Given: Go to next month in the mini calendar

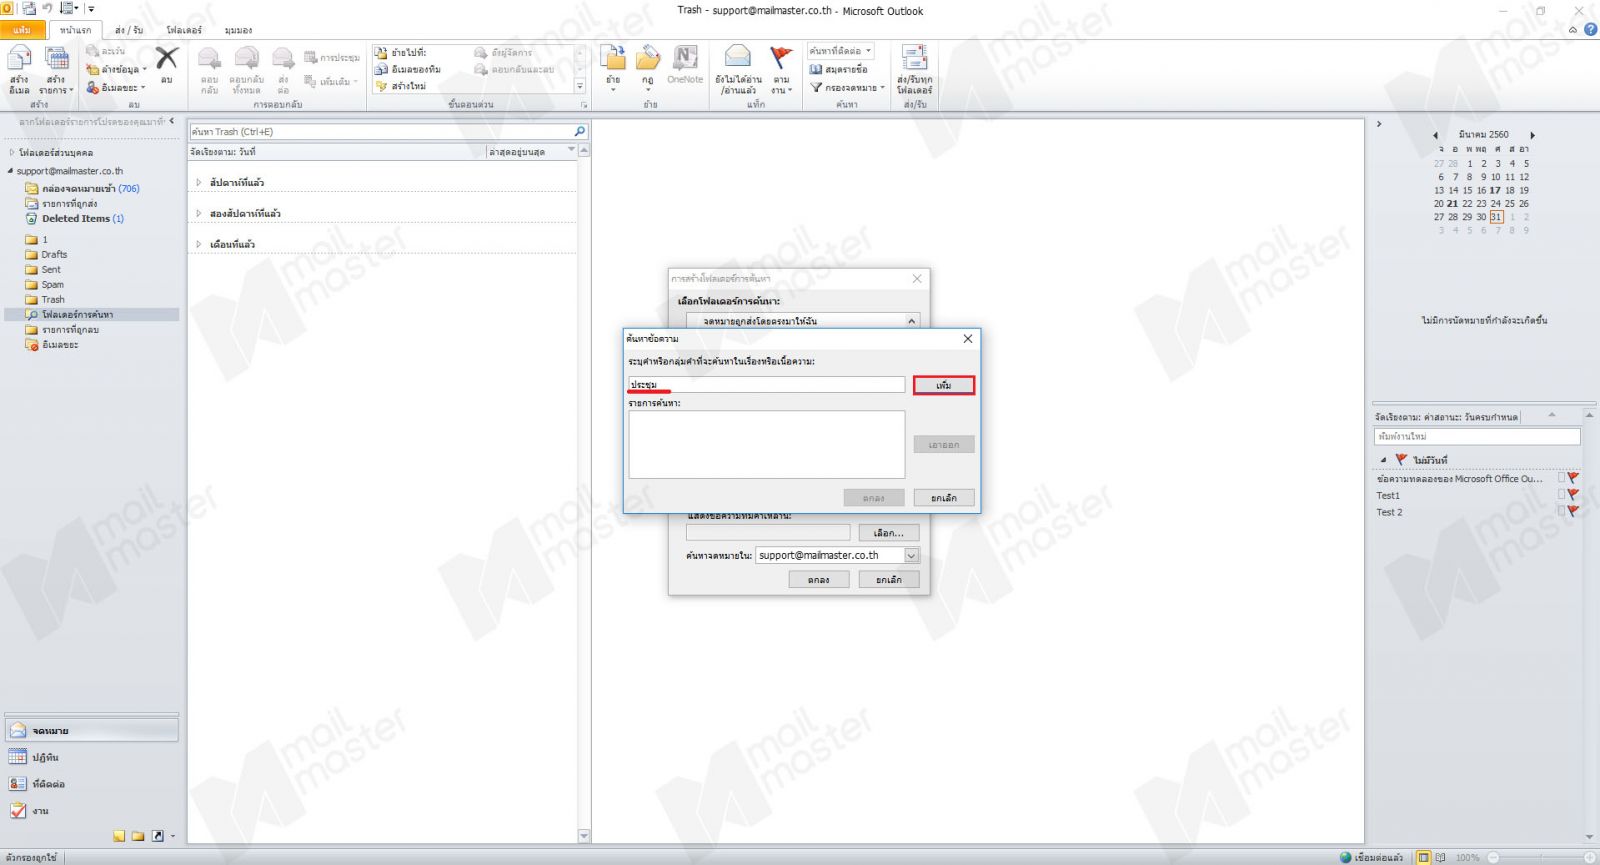Looking at the screenshot, I should [1532, 135].
